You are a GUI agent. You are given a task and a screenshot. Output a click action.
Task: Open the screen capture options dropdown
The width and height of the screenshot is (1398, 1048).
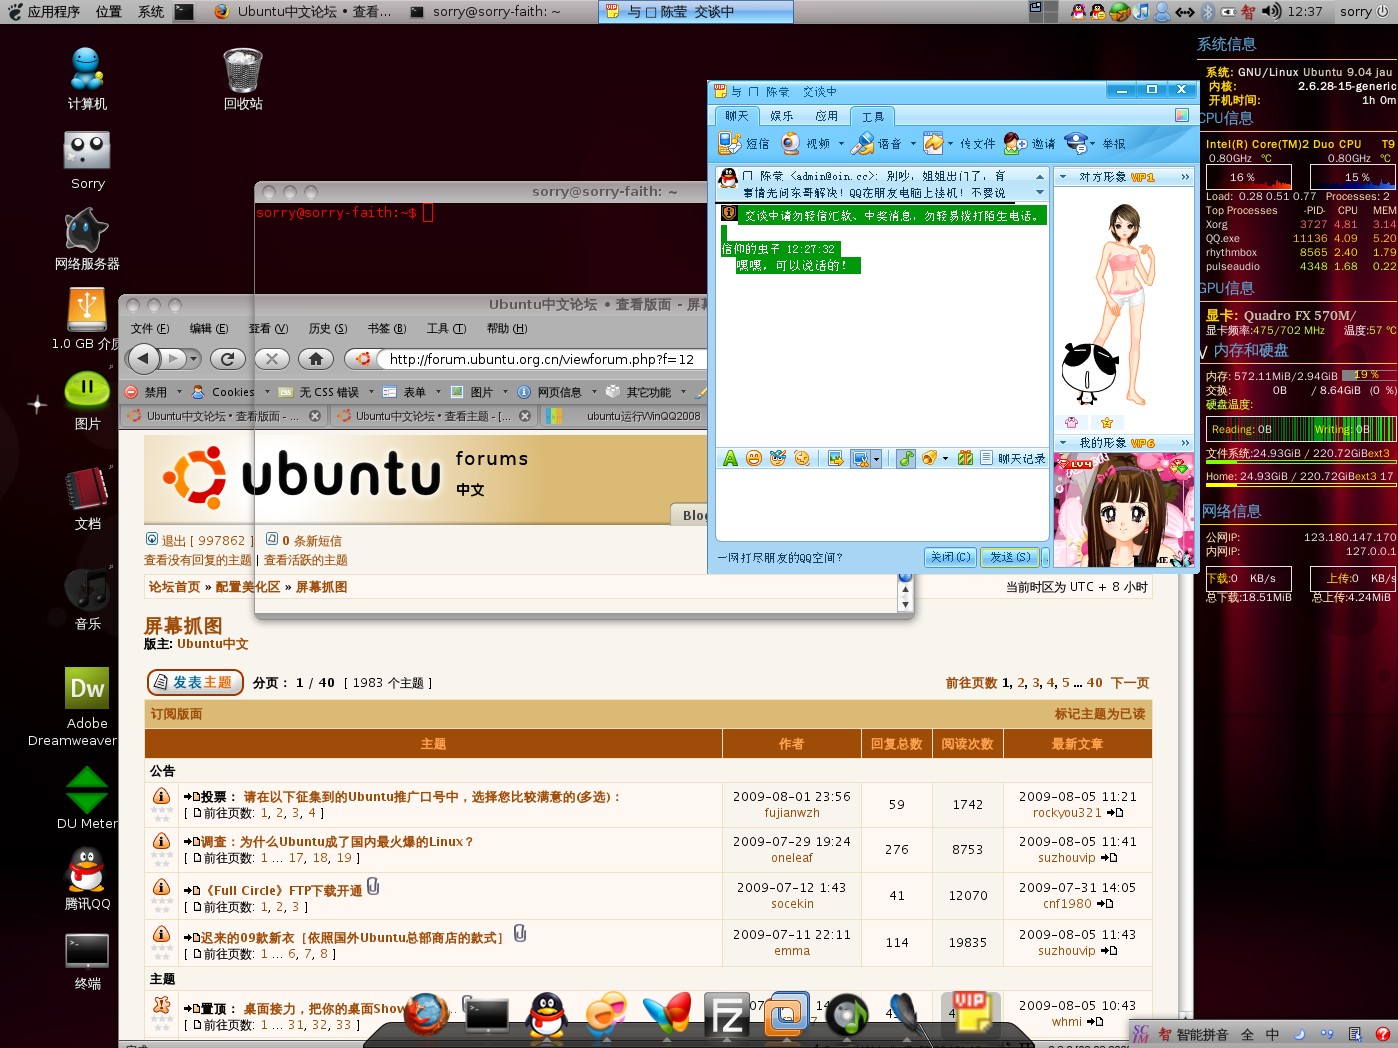pyautogui.click(x=876, y=459)
